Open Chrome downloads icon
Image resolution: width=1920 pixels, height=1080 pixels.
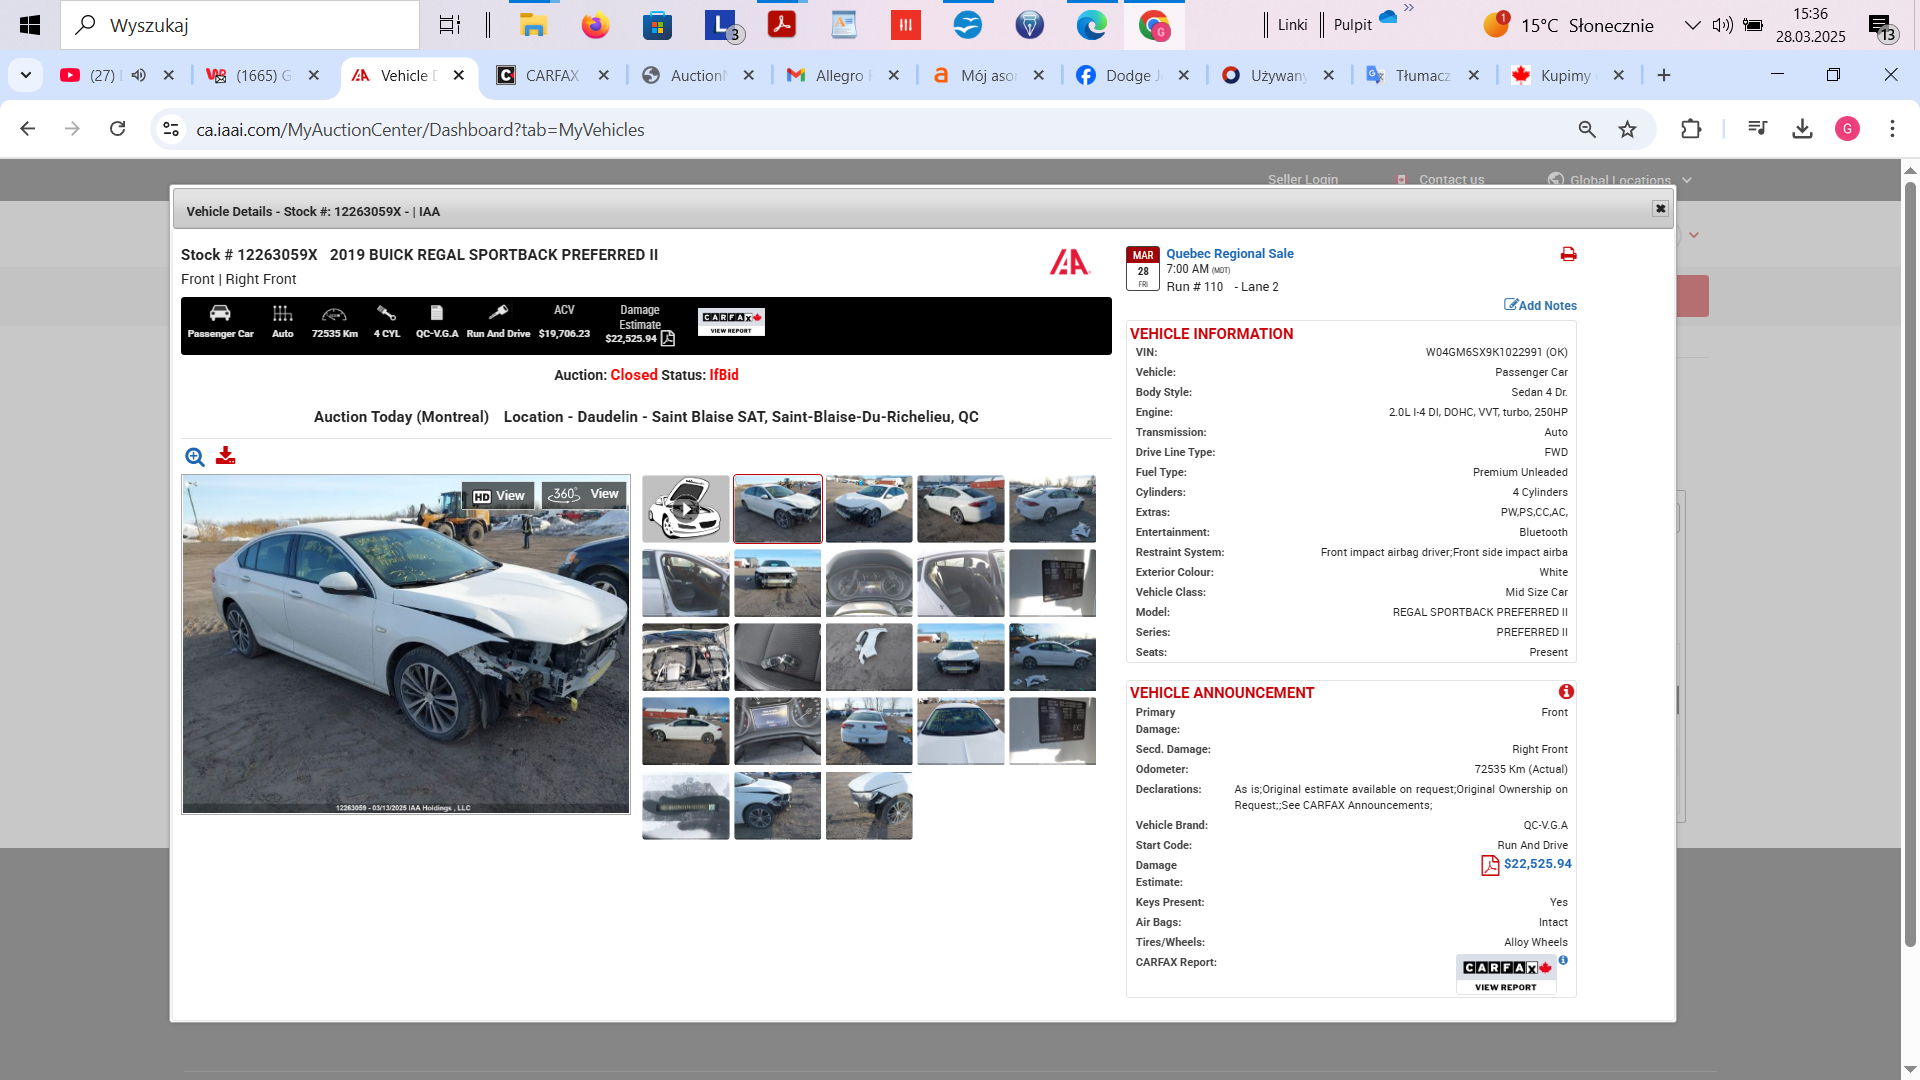pos(1802,129)
